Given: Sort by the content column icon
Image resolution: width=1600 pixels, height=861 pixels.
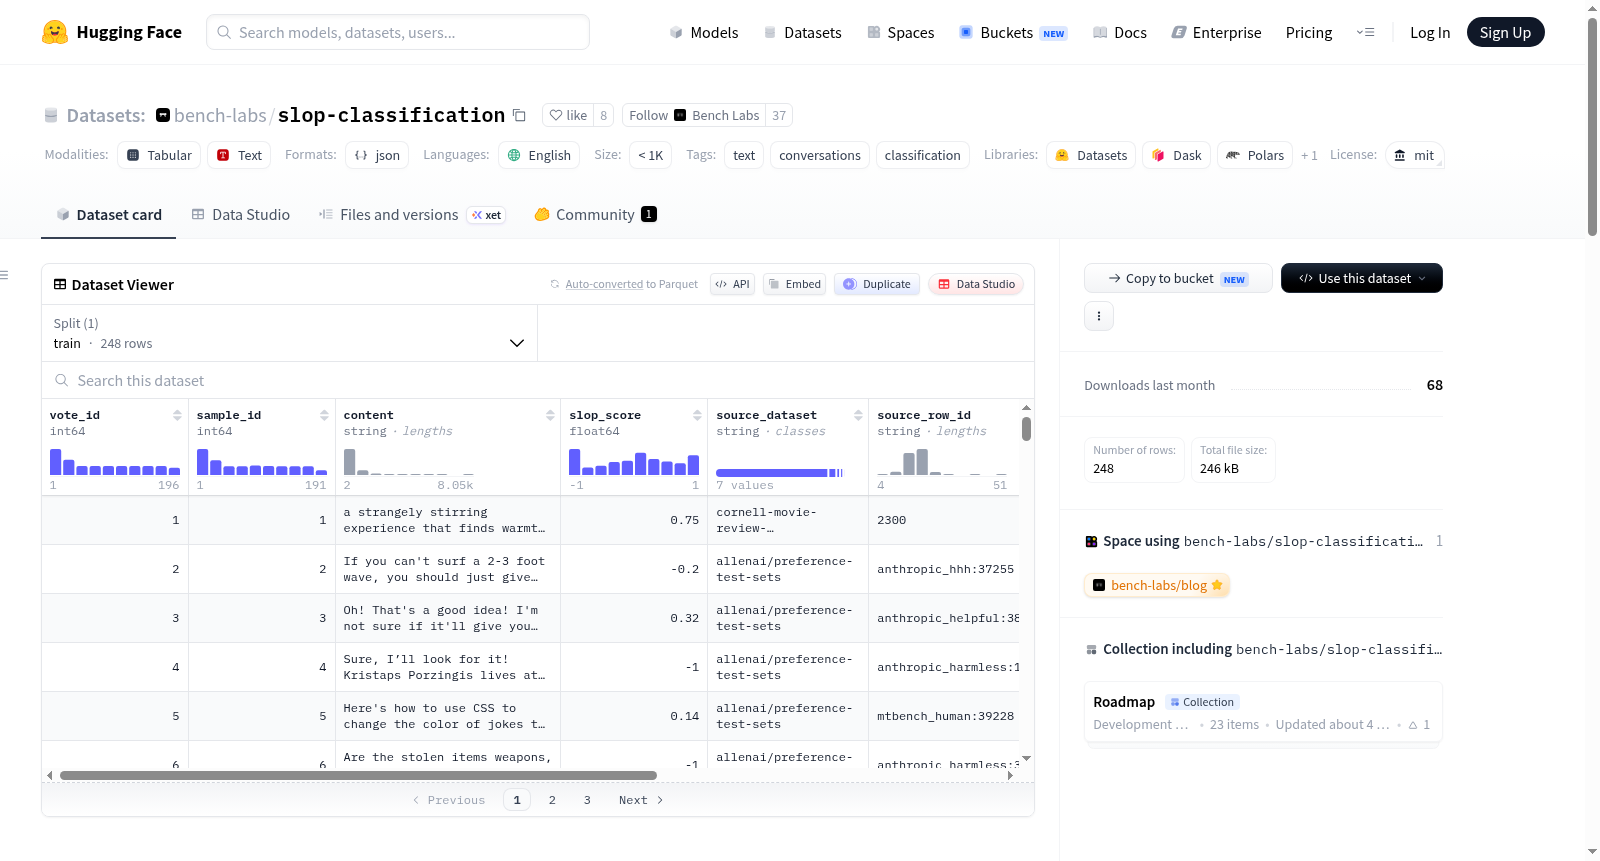Looking at the screenshot, I should 550,415.
